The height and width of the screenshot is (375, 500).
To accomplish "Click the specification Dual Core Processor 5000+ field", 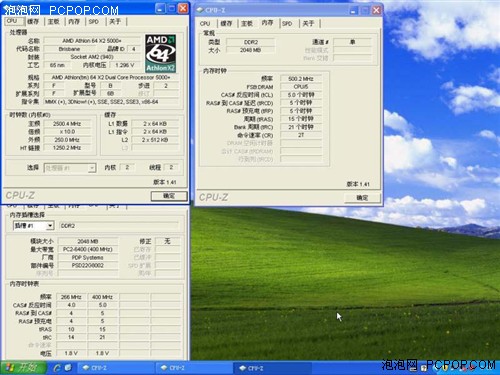I will click(111, 77).
